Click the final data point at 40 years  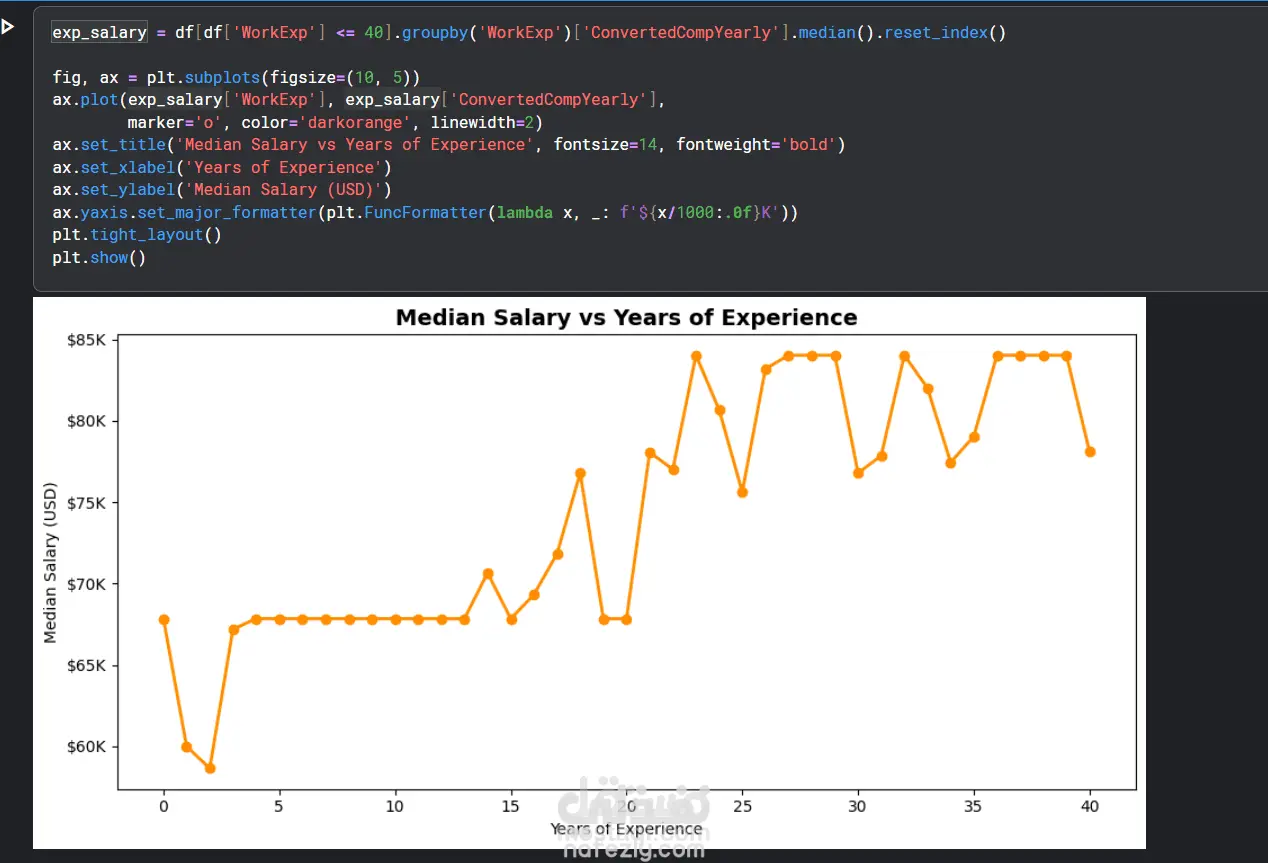tap(1090, 452)
